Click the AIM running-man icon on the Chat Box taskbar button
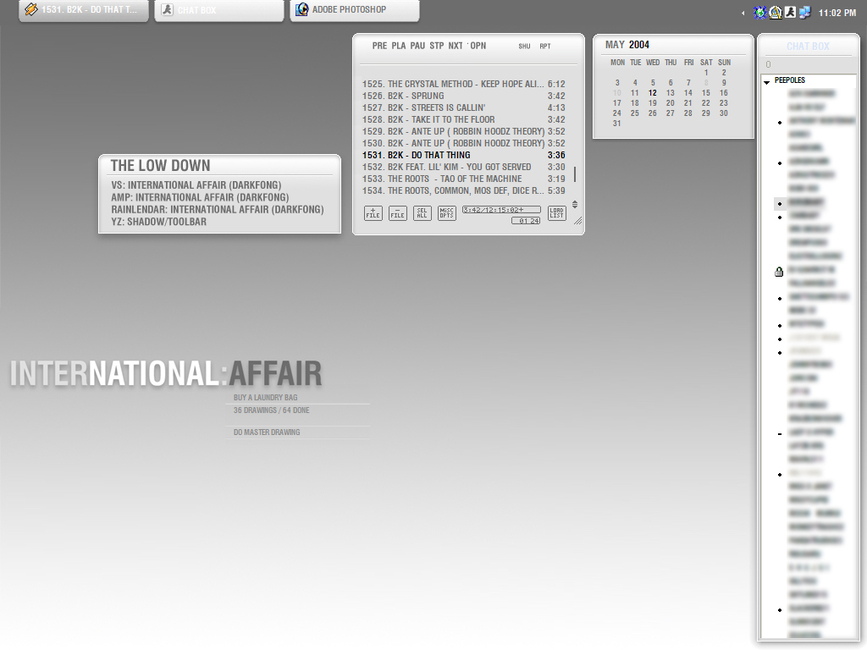867x650 pixels. point(167,9)
